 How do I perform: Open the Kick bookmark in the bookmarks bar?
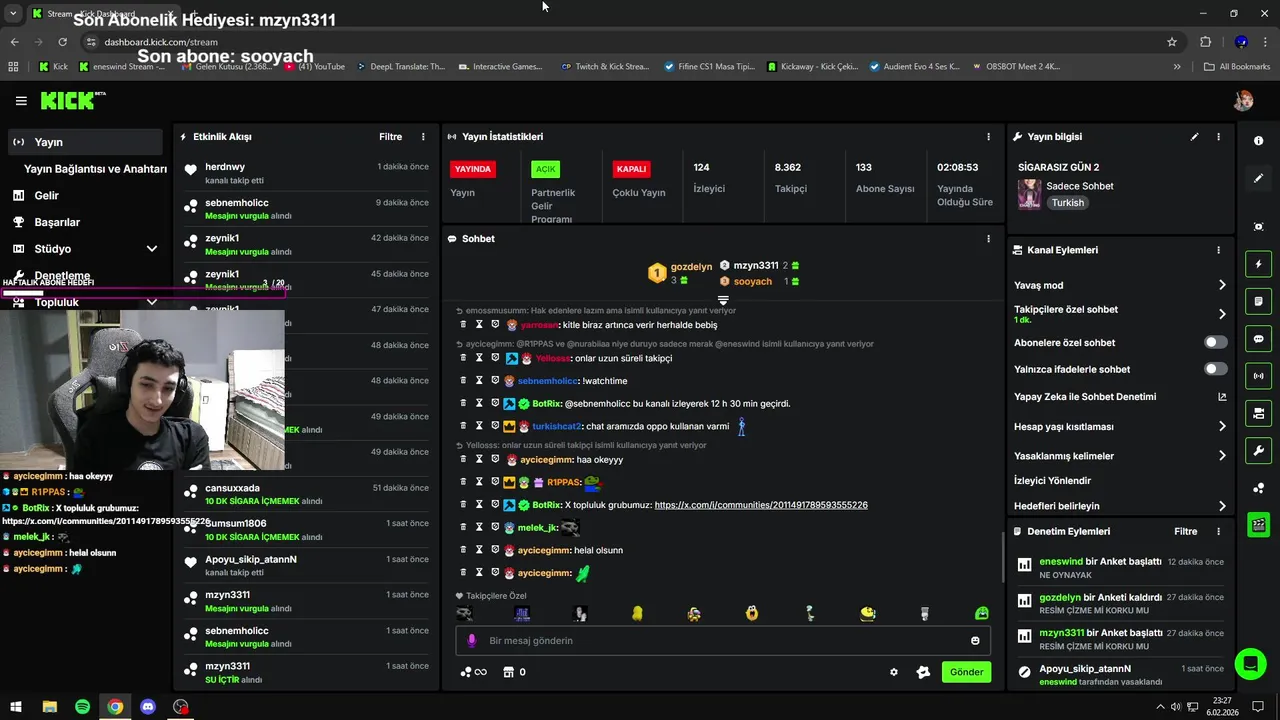tap(54, 67)
